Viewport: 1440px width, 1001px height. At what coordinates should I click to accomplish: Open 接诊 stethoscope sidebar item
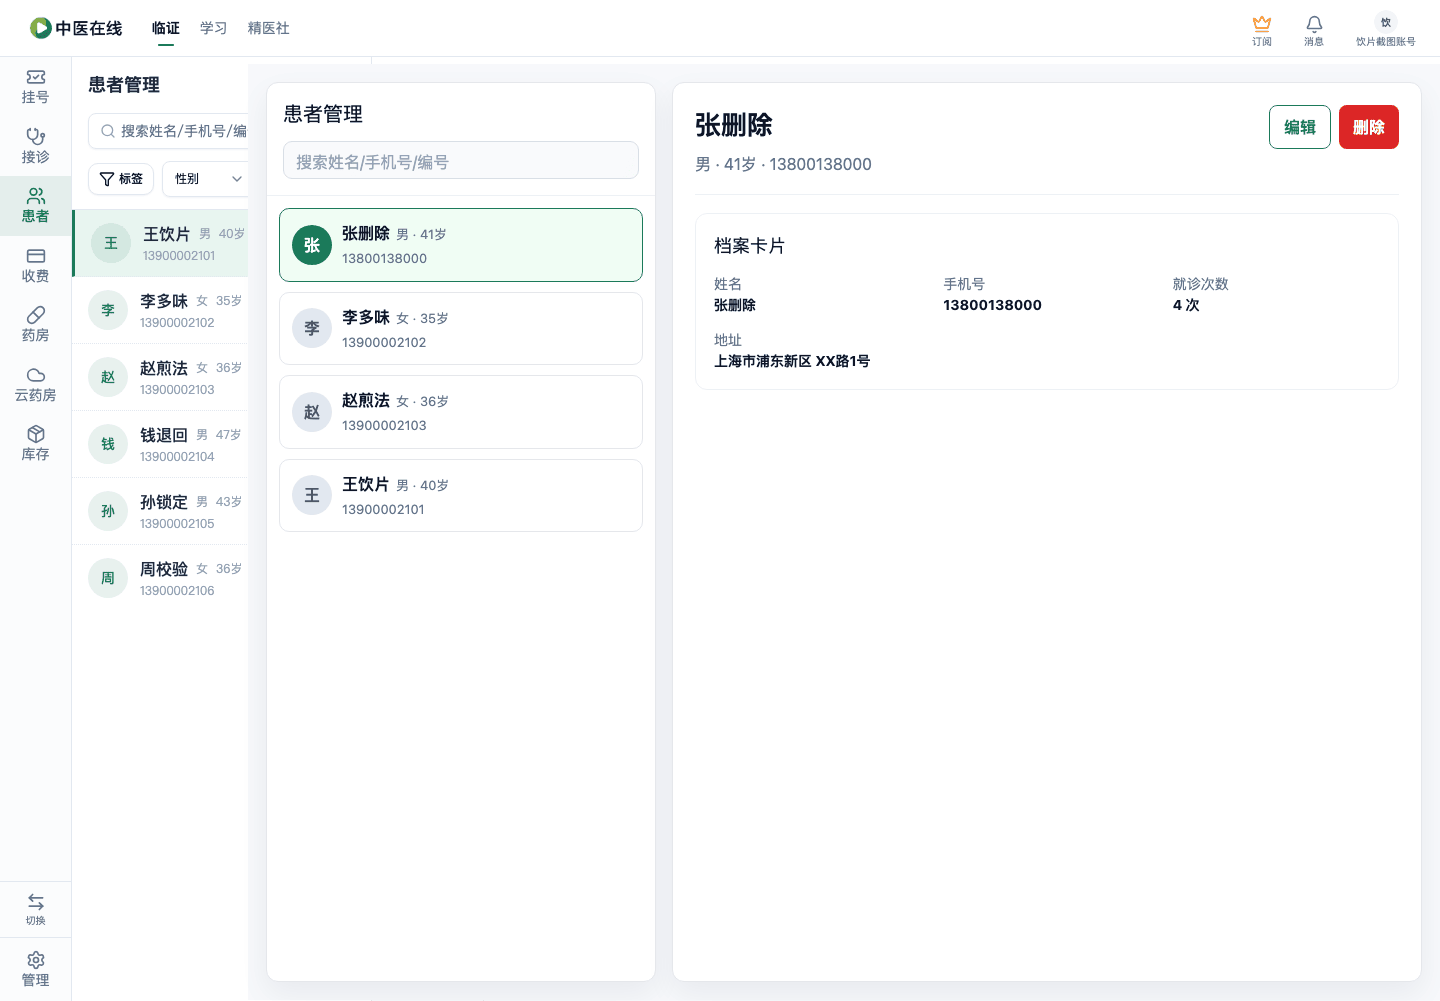(35, 146)
